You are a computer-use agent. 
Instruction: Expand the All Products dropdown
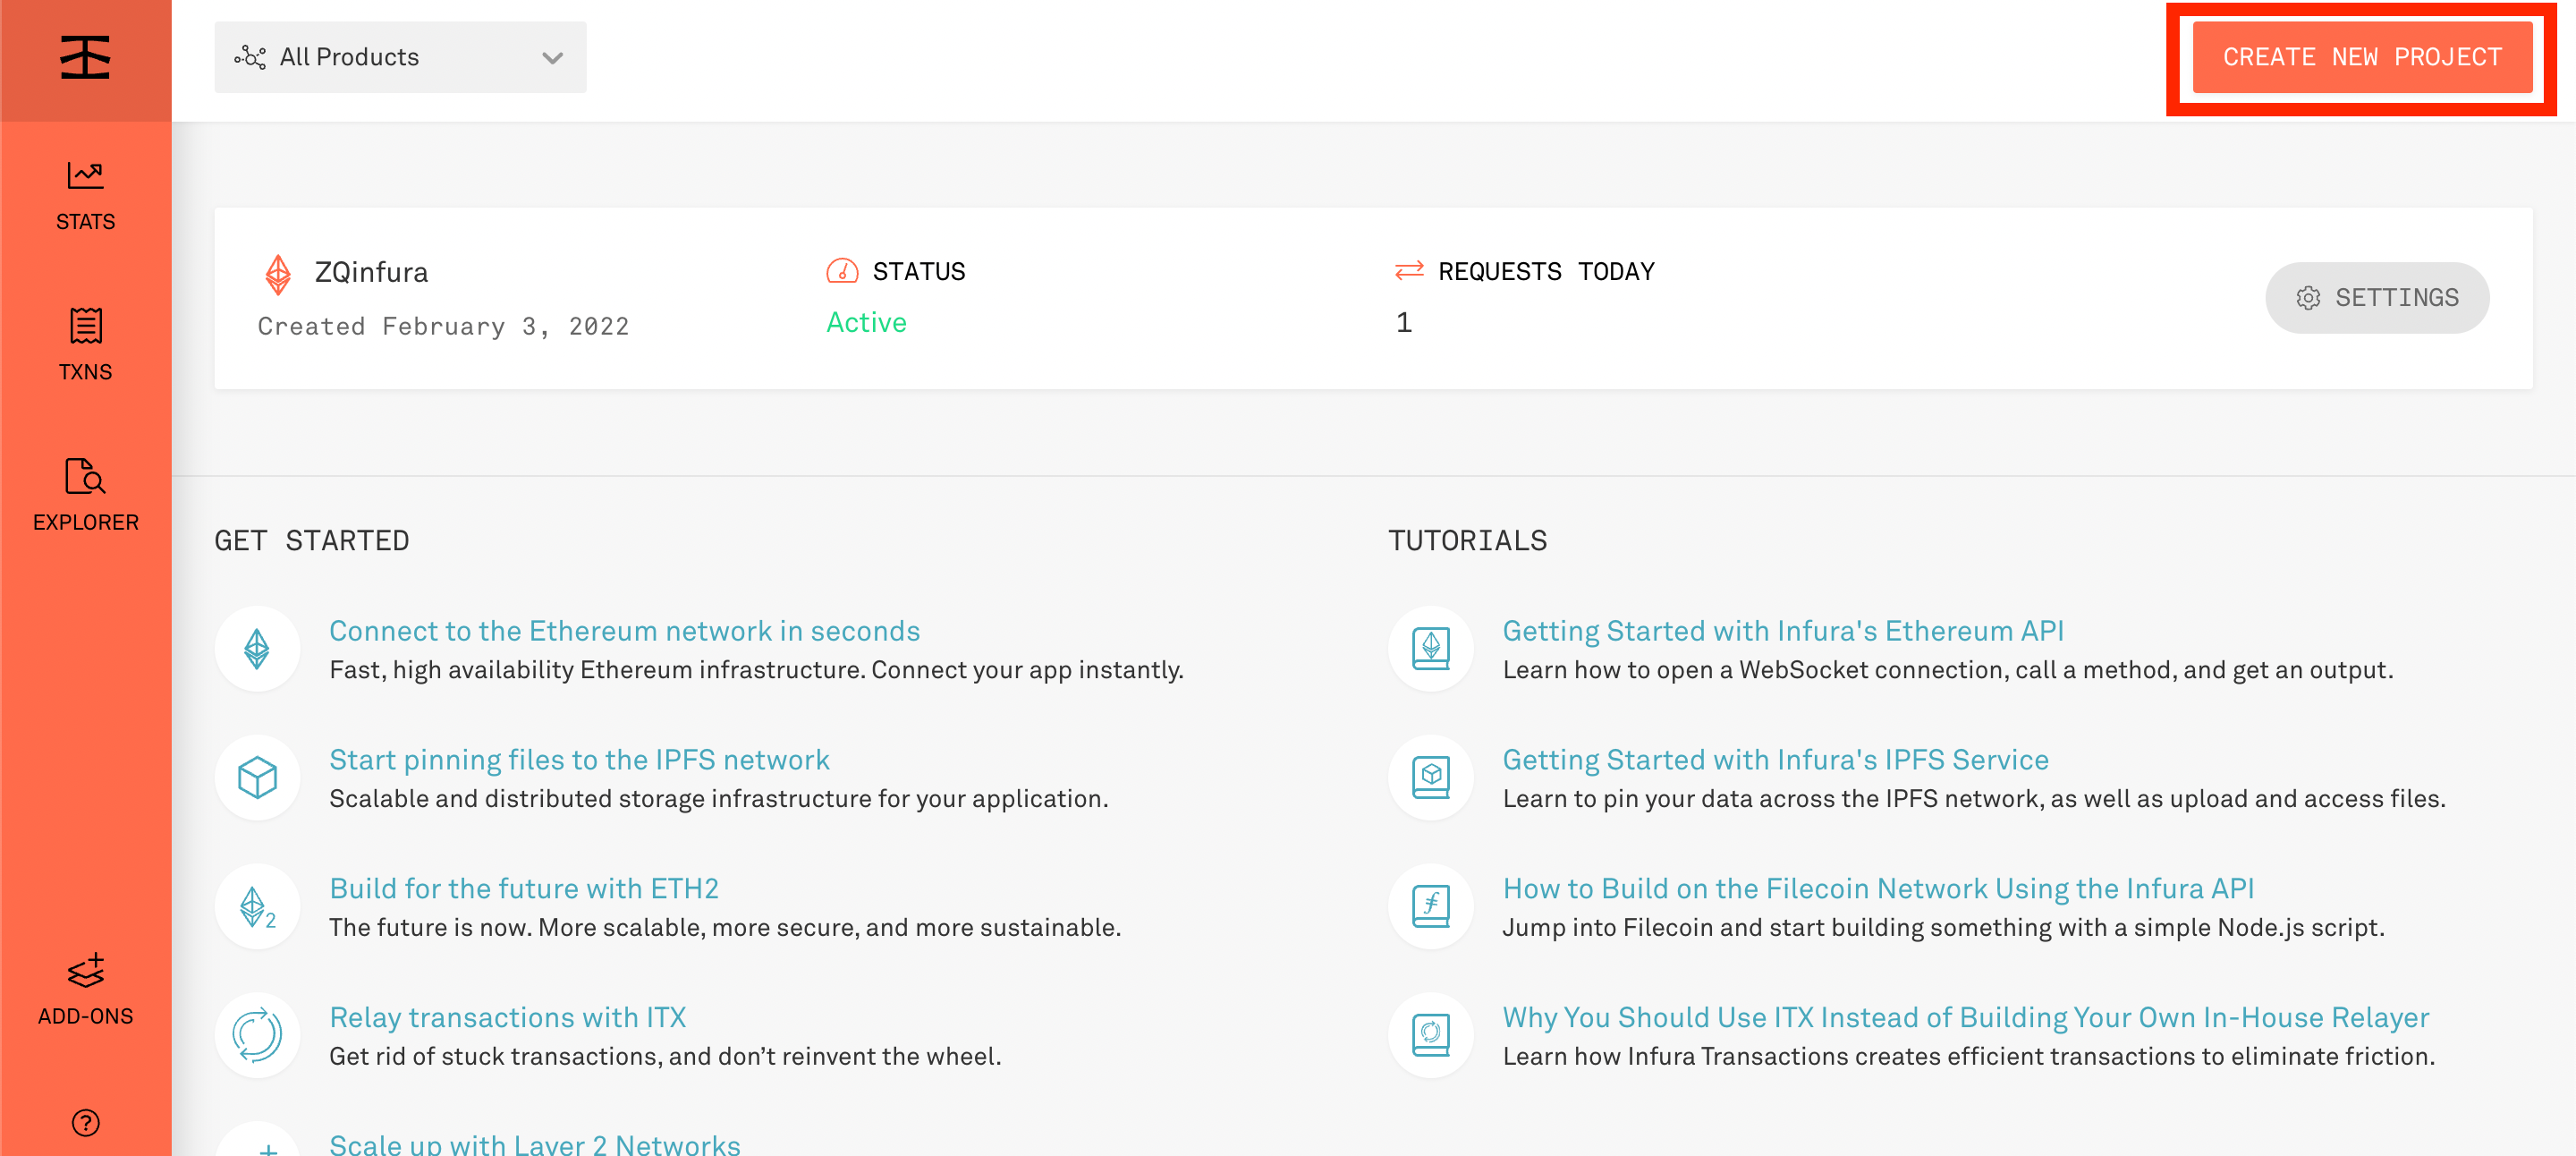pos(399,57)
